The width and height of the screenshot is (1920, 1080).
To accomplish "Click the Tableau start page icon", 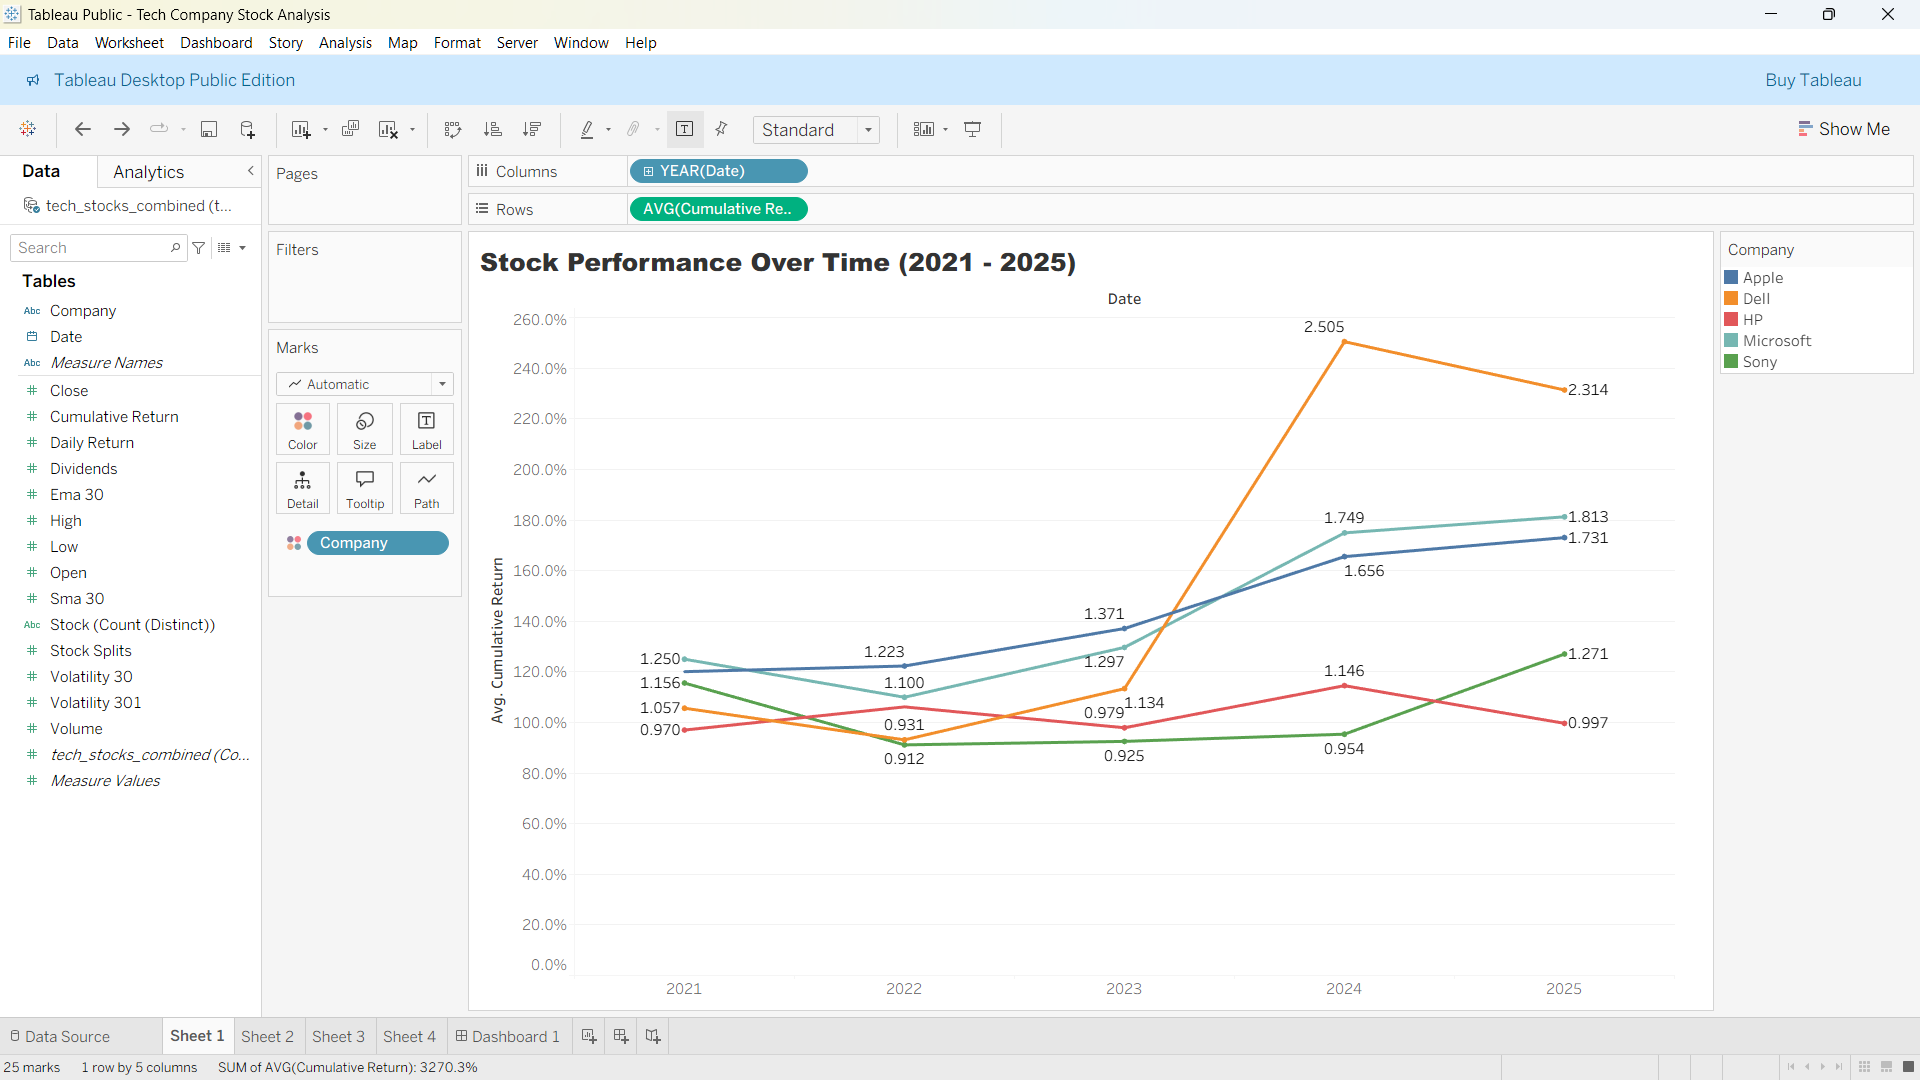I will pos(28,129).
